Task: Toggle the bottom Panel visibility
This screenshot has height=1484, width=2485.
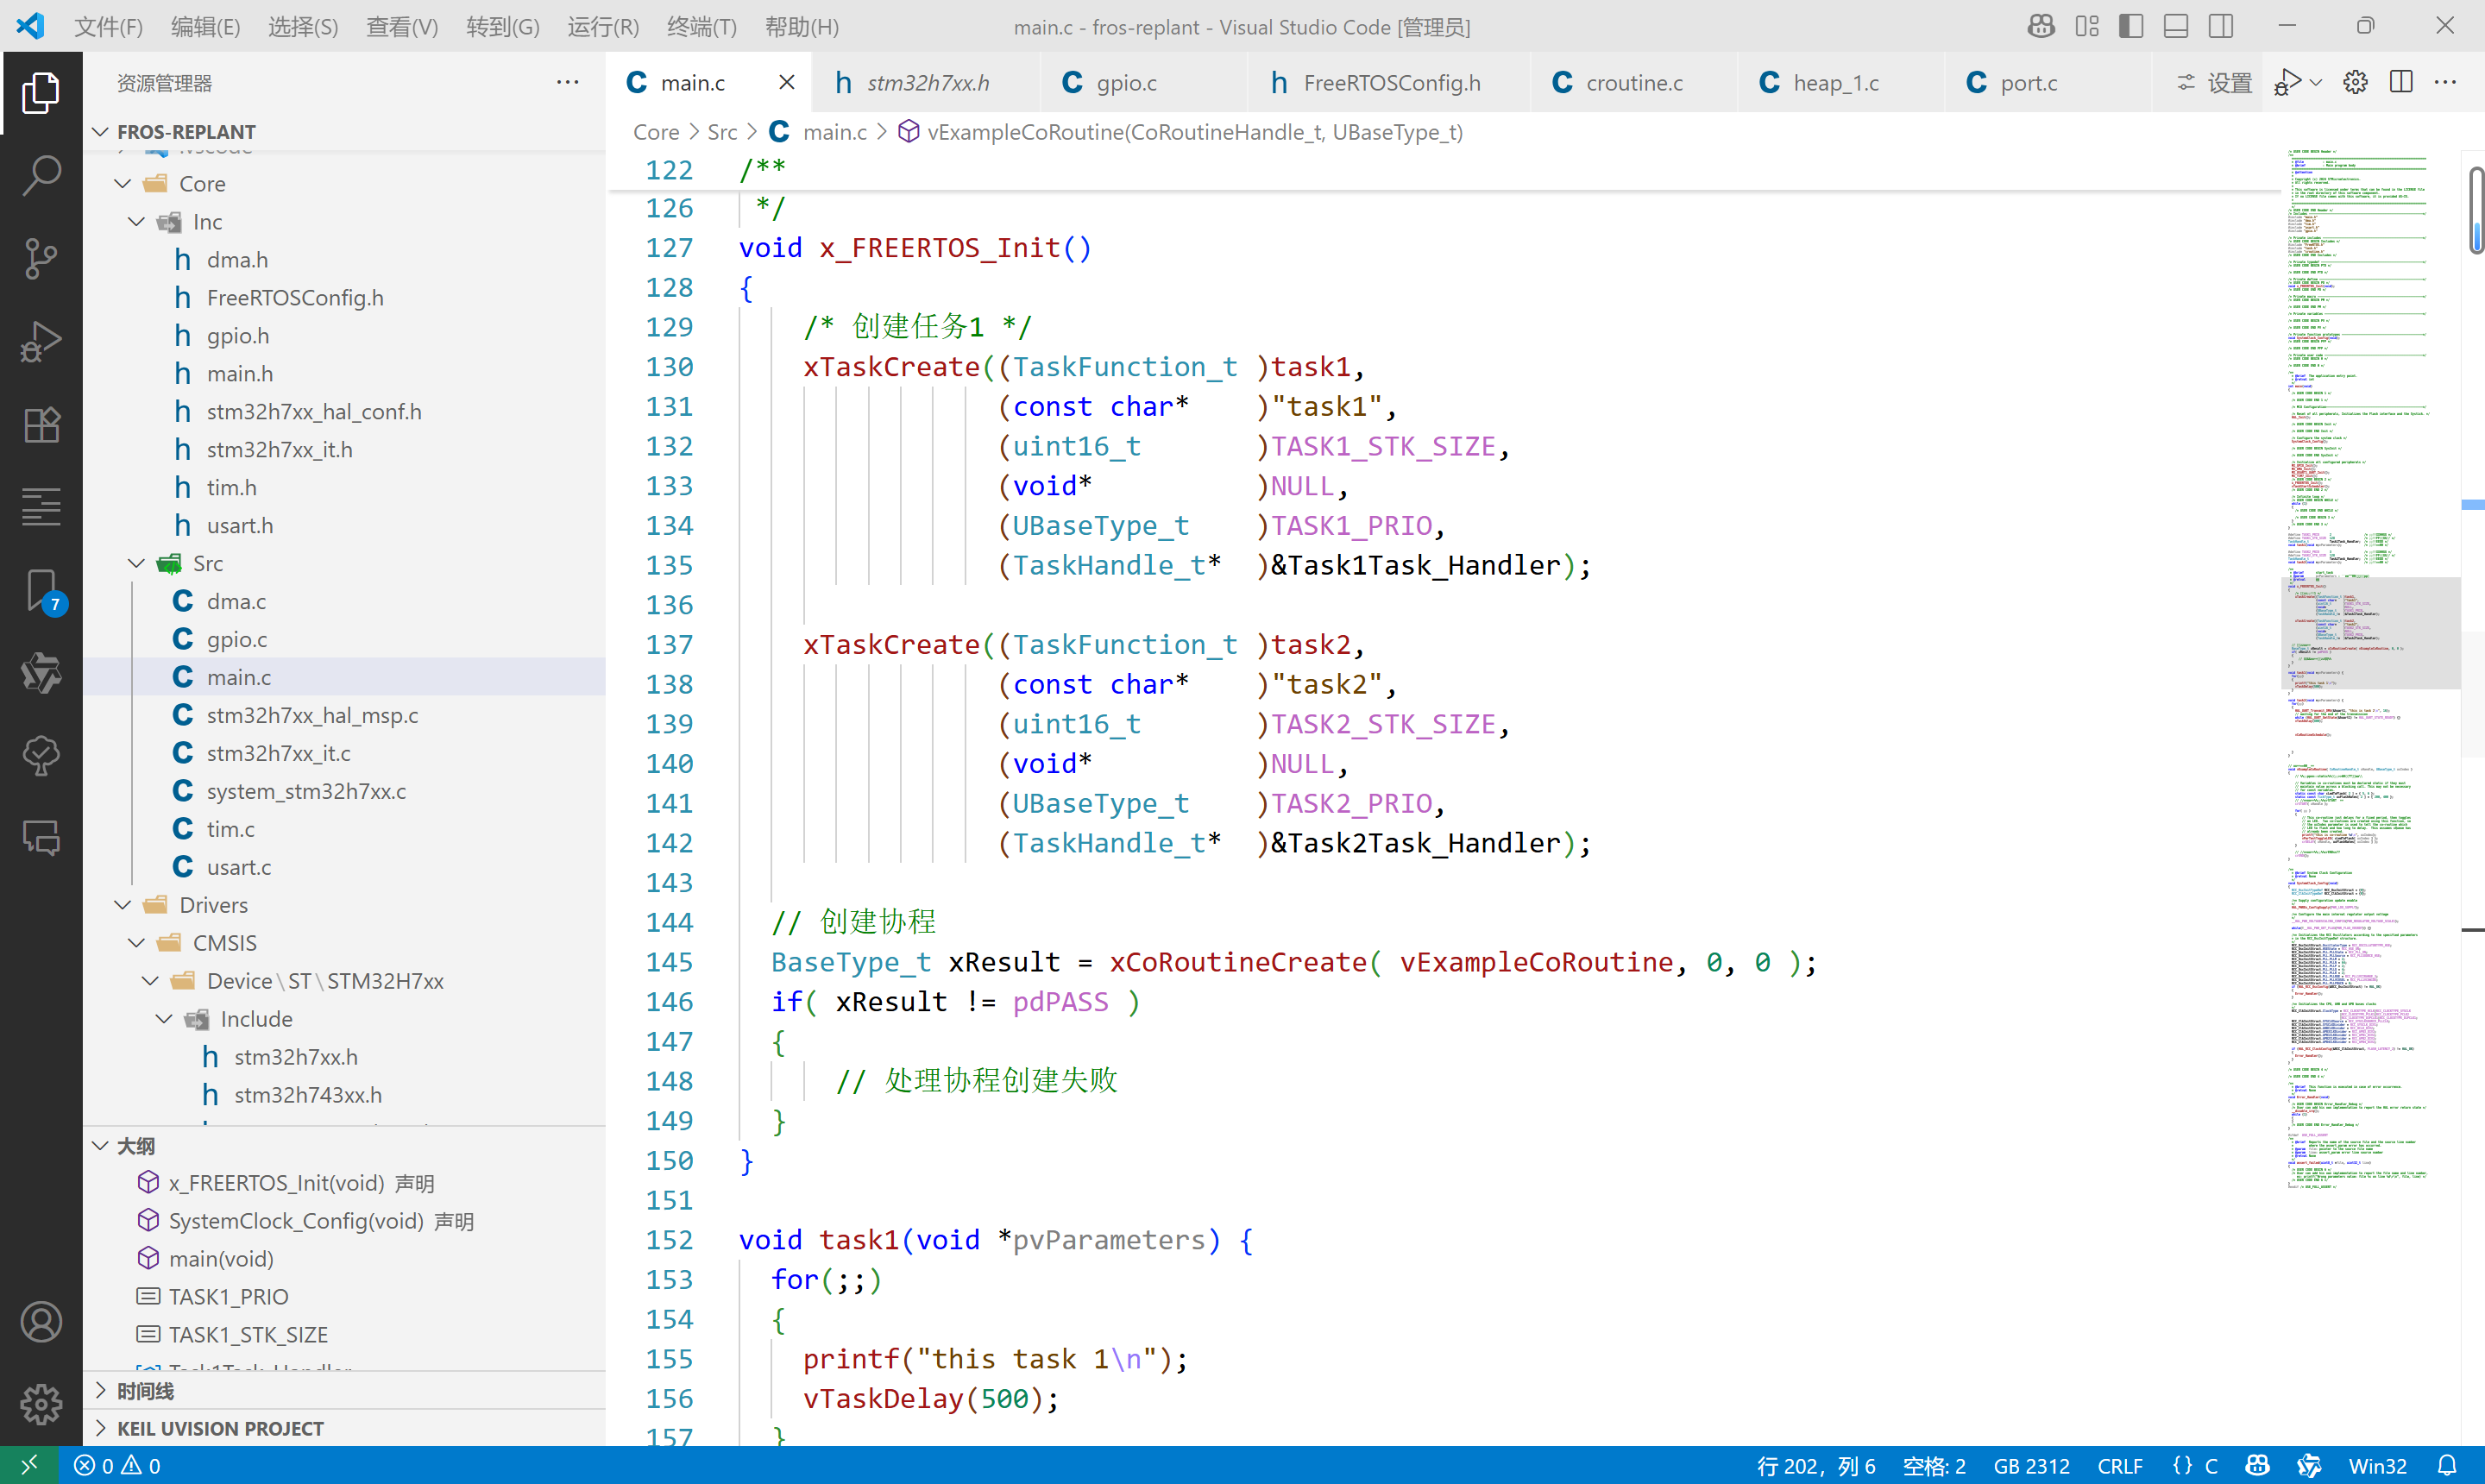Action: (x=2176, y=26)
